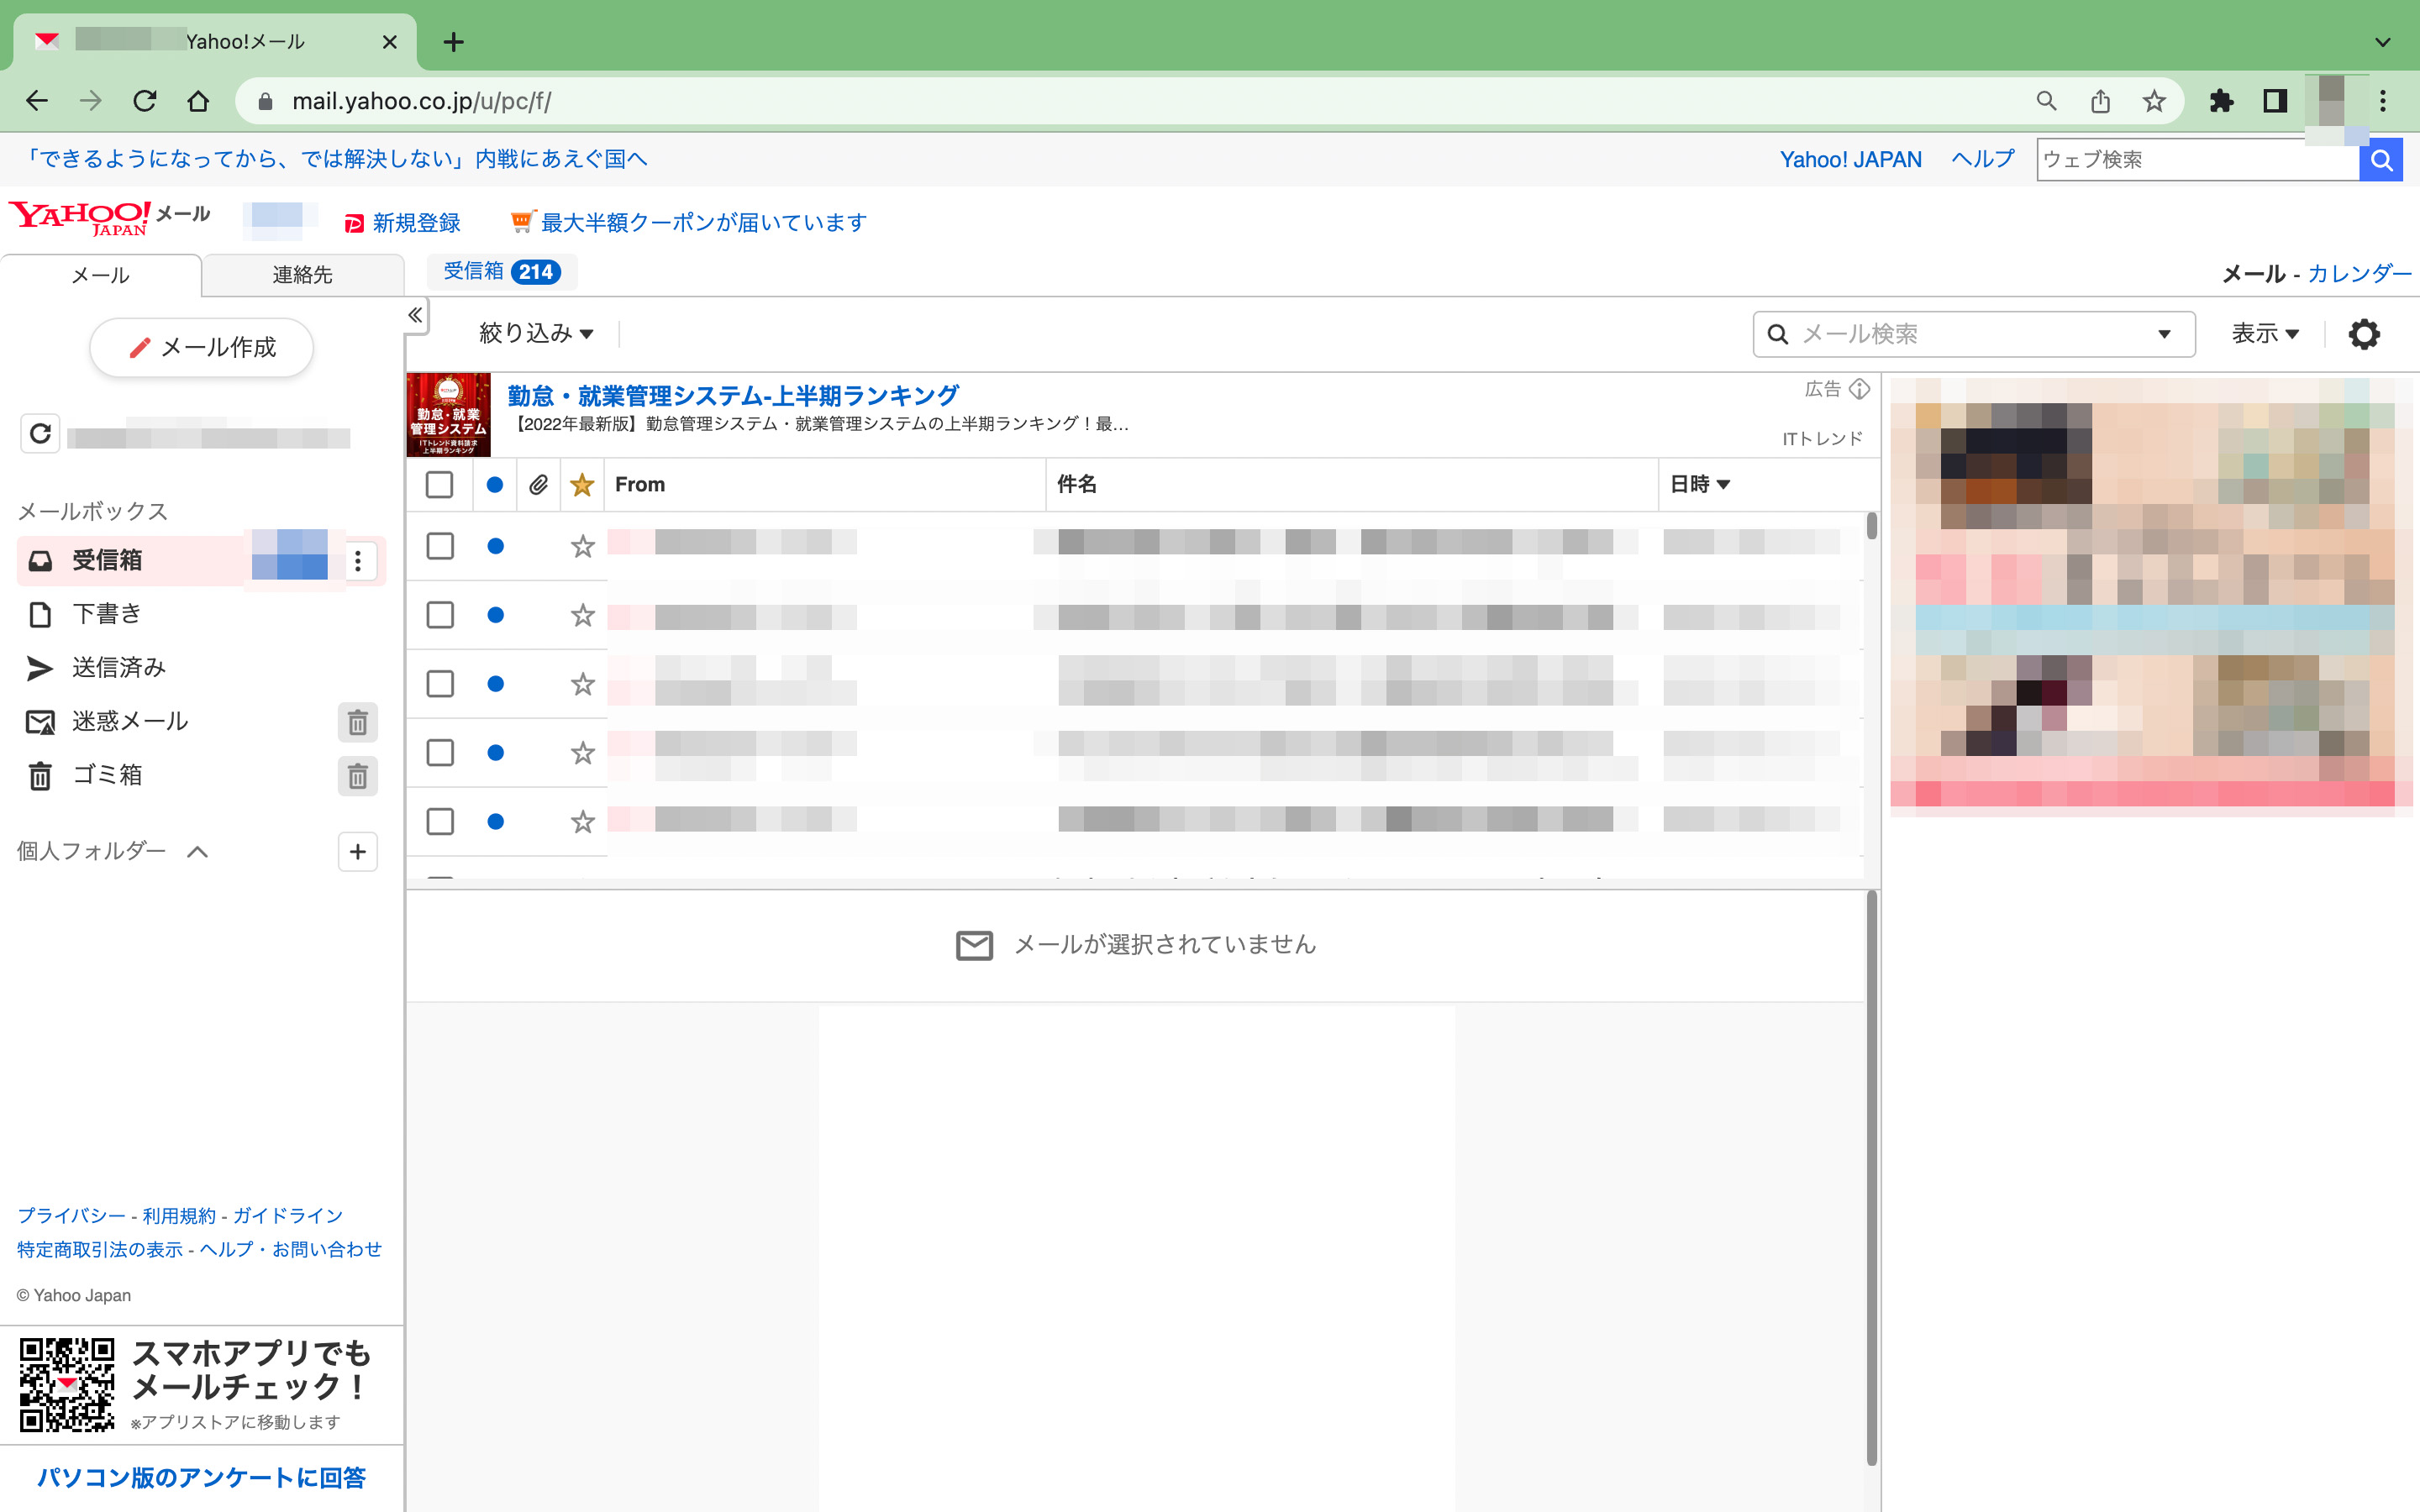The width and height of the screenshot is (2420, 1512).
Task: Click the browser forward arrow
Action: 91,101
